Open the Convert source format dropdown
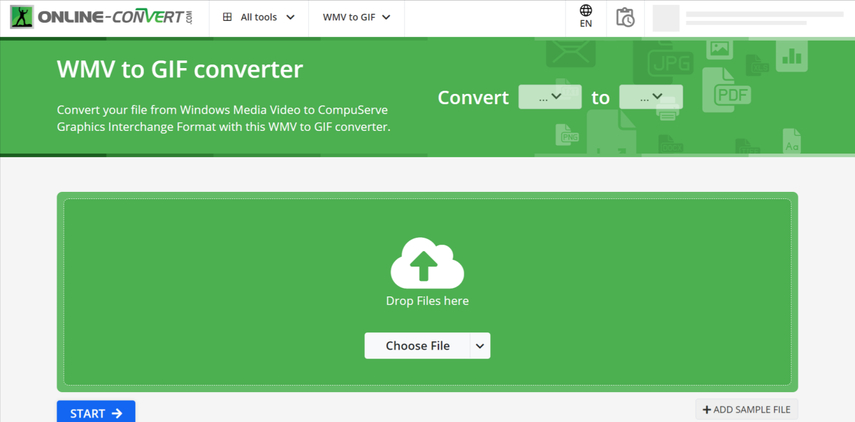This screenshot has width=855, height=422. [550, 97]
